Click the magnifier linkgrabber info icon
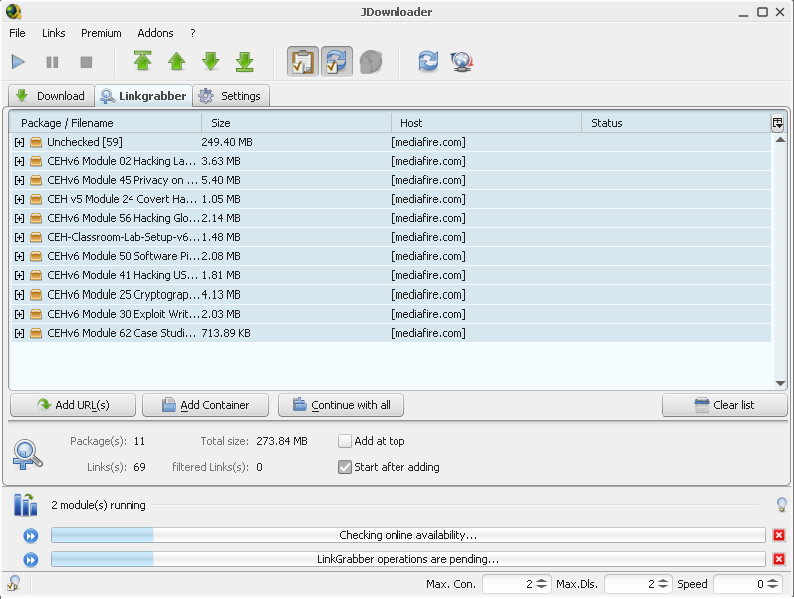 (x=27, y=455)
